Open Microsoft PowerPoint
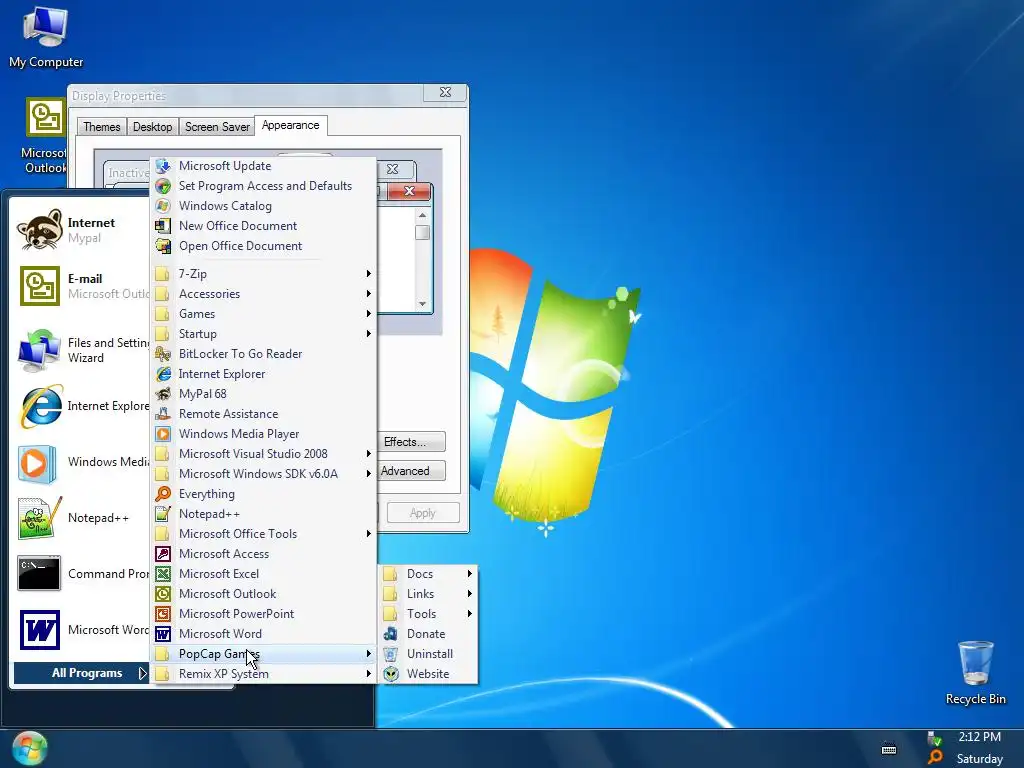This screenshot has width=1024, height=768. (x=264, y=614)
